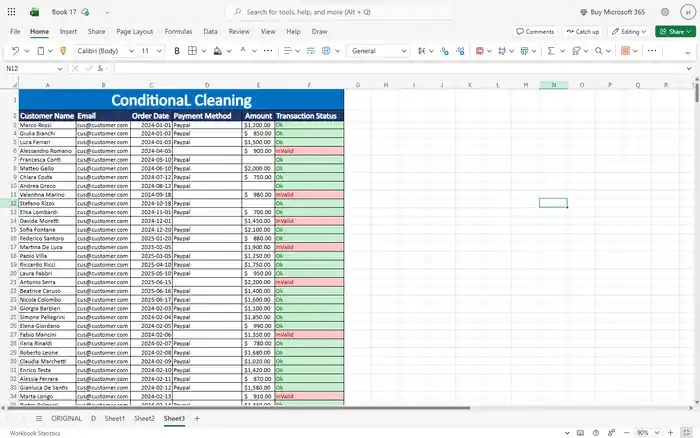Switch to the Insert tab

(68, 32)
